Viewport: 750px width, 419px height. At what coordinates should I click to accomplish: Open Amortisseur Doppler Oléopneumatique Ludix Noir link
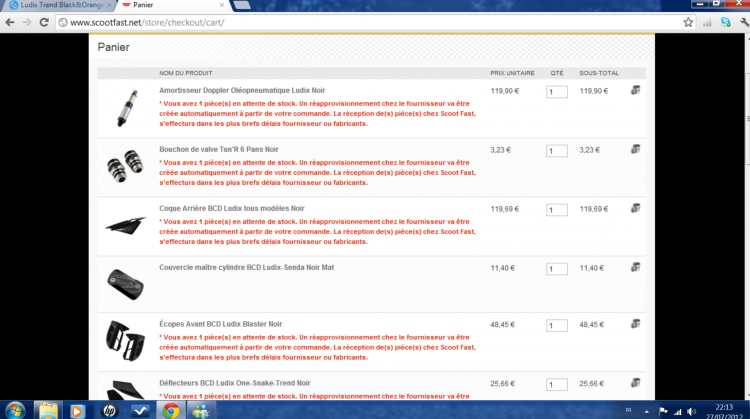click(242, 90)
